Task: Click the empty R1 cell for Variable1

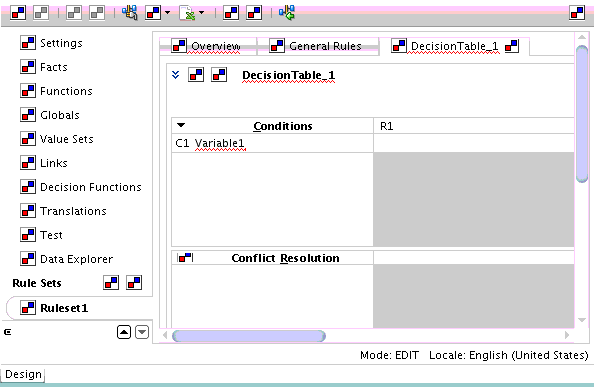Action: [474, 143]
